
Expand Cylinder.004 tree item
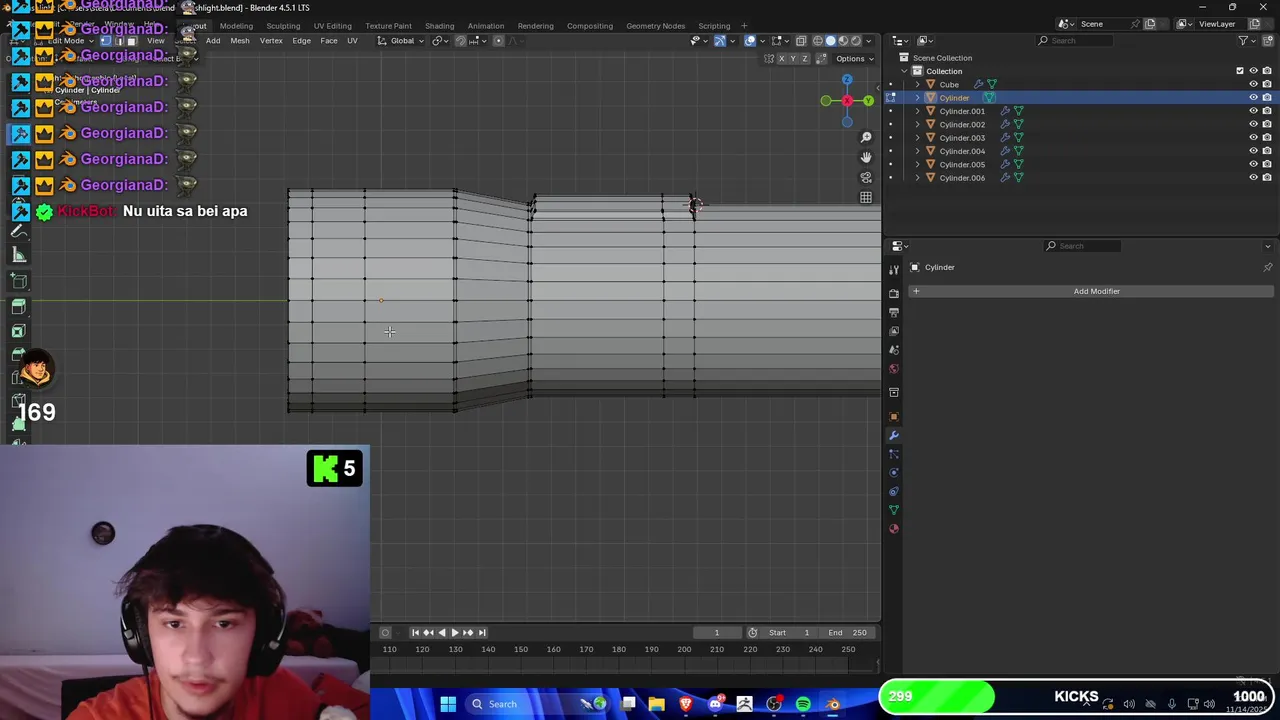click(x=917, y=151)
